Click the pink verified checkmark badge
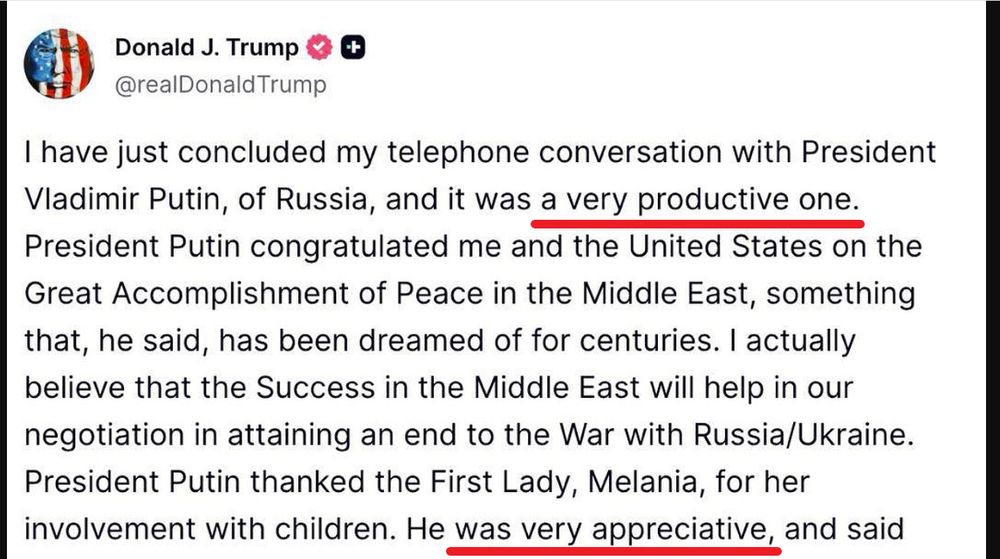 [x=320, y=47]
